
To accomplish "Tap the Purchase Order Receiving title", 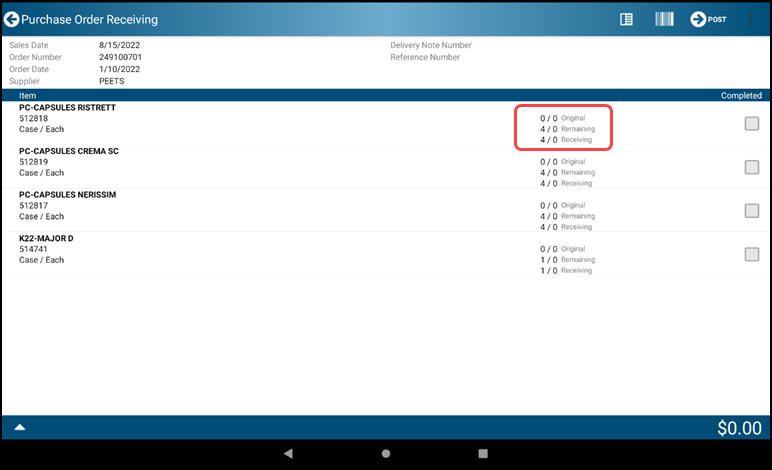I will tap(90, 19).
